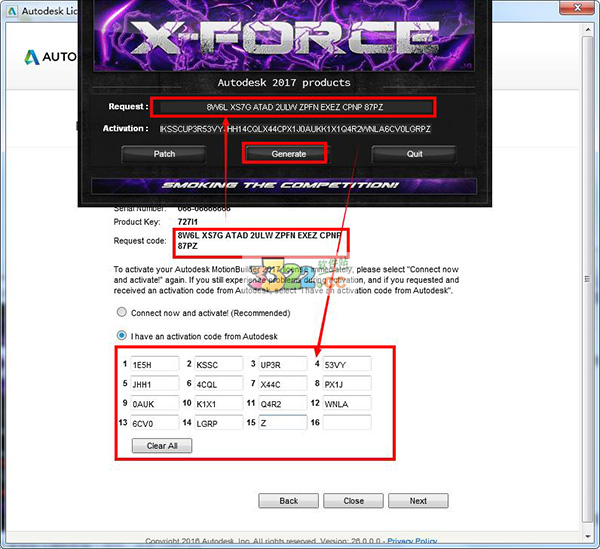Click the Autodesk 2017 products label
Image resolution: width=600 pixels, height=549 pixels.
pos(284,83)
